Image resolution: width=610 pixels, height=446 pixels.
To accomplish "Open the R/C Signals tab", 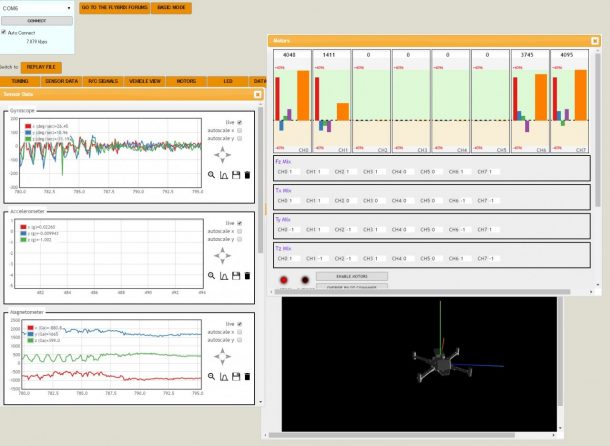I will [x=103, y=81].
